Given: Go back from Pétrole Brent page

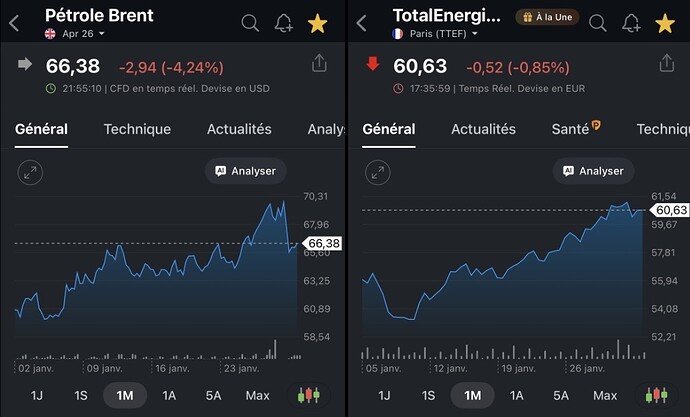Looking at the screenshot, I should tap(14, 23).
